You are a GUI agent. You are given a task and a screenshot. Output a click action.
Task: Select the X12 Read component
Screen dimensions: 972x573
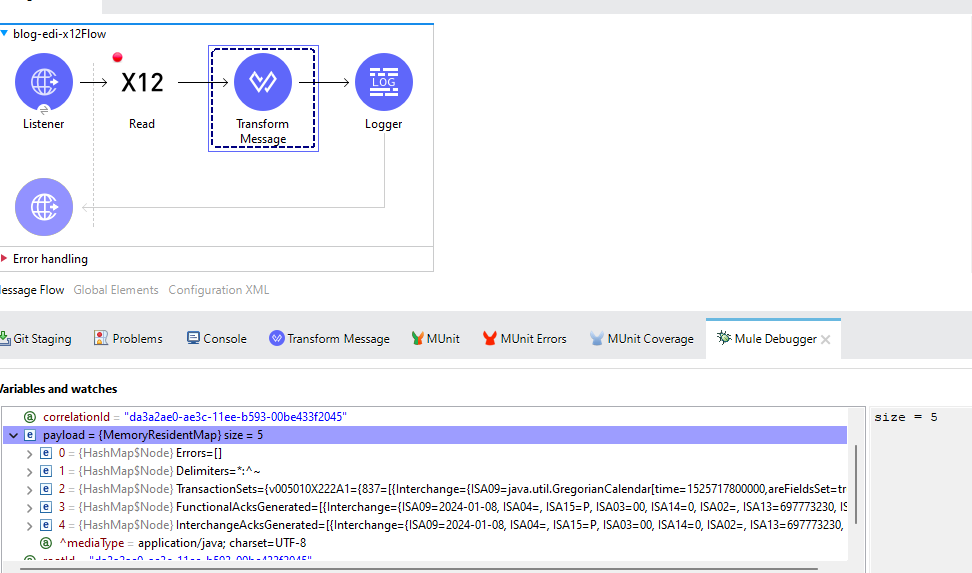click(x=142, y=83)
